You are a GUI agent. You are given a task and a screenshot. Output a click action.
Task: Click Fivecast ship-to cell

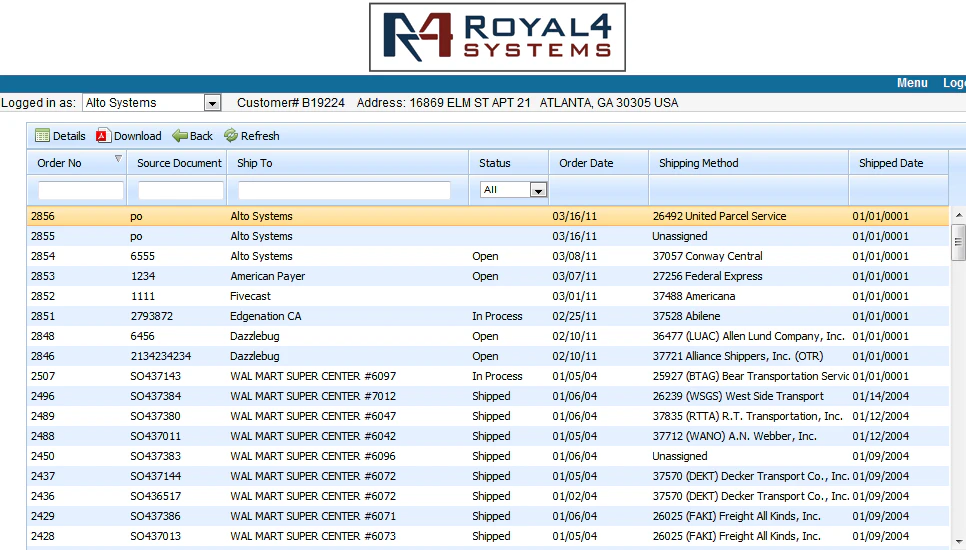click(x=250, y=296)
